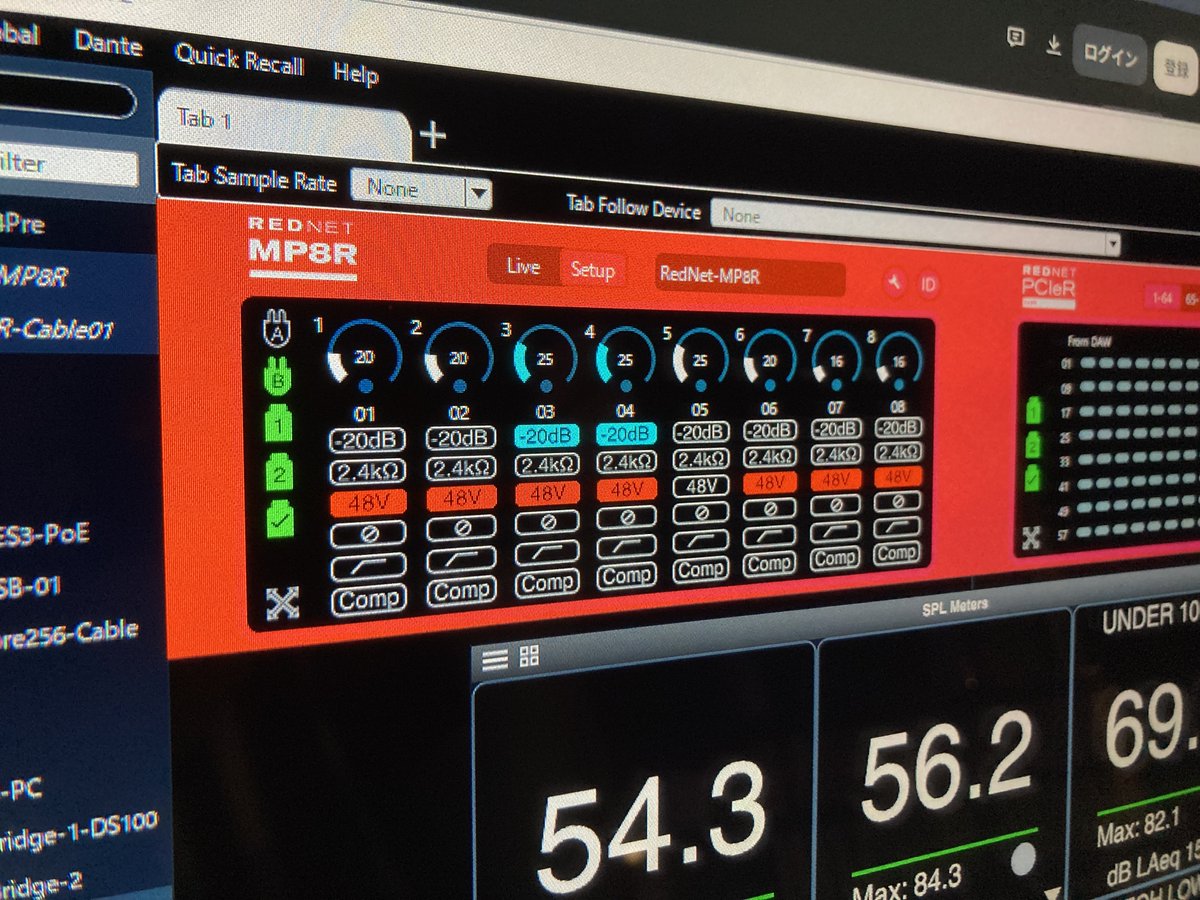Screen dimensions: 1200x900
Task: Click the ログイン login button
Action: coord(1110,57)
